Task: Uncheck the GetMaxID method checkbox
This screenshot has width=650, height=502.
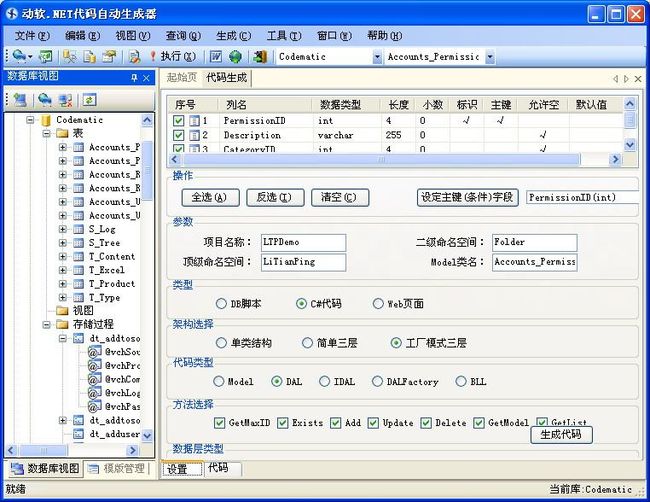Action: pyautogui.click(x=219, y=423)
